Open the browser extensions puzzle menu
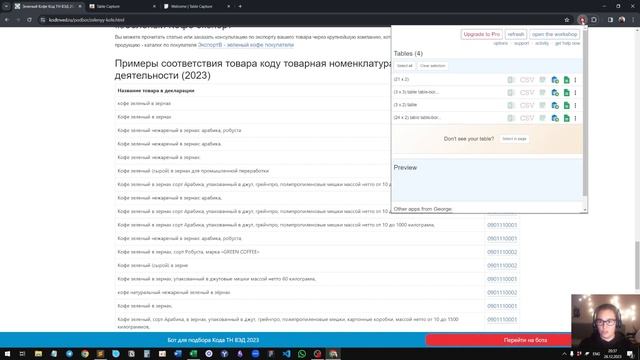640x360 pixels. point(594,20)
